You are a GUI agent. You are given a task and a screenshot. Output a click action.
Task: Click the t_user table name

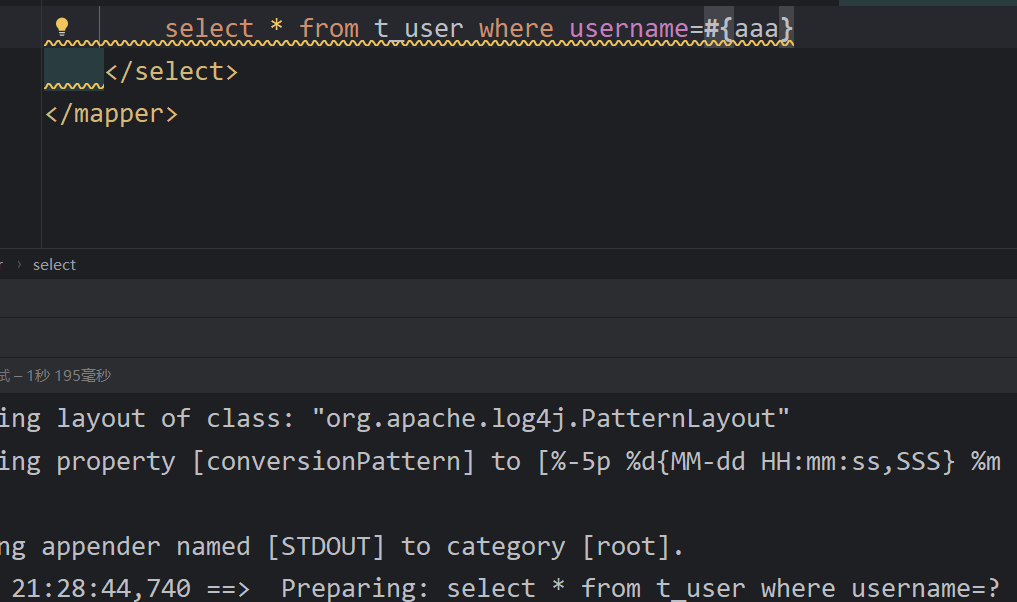coord(419,29)
